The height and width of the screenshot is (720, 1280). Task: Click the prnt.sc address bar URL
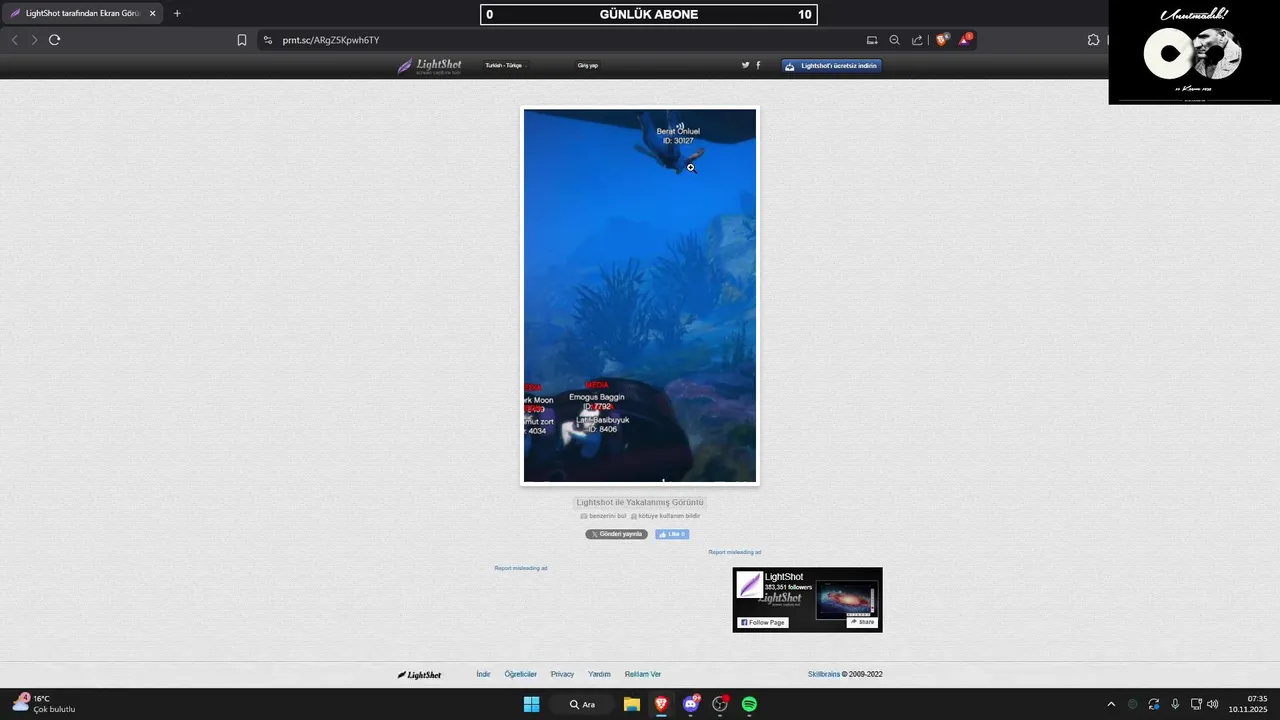[x=331, y=40]
